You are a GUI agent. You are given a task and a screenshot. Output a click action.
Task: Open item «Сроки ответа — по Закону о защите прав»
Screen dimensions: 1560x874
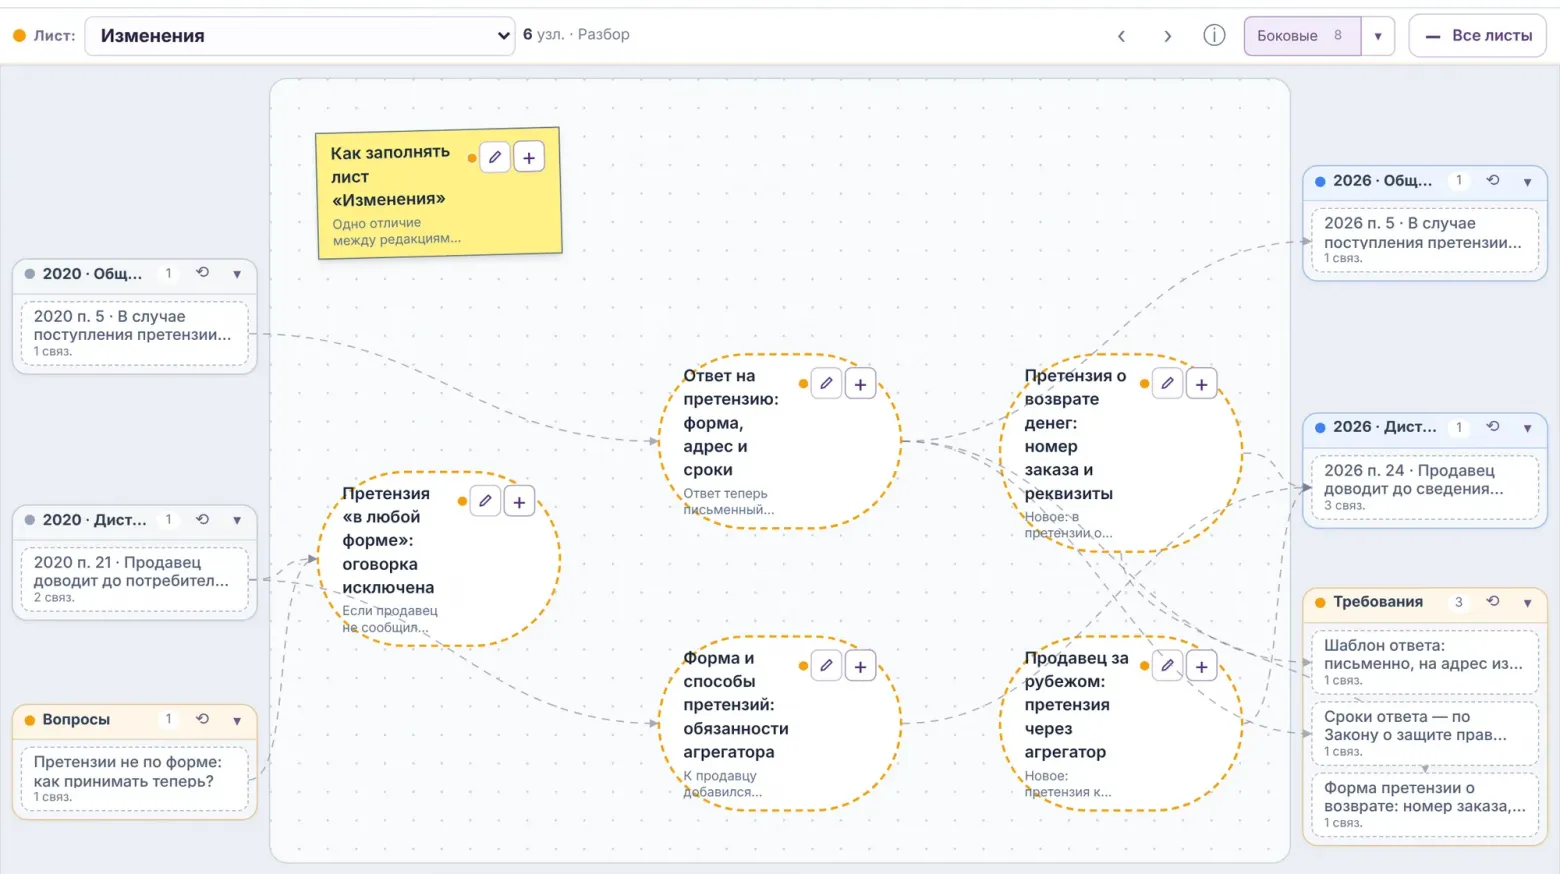click(1424, 733)
